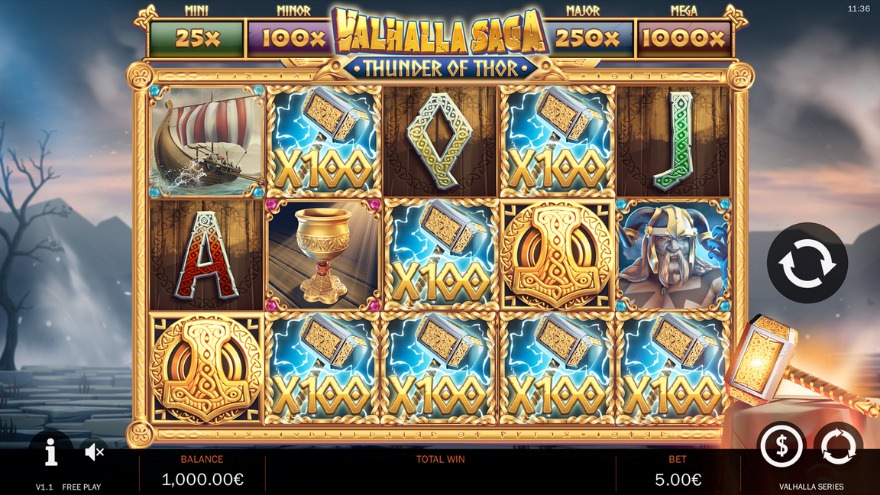Click the Mini 25x jackpot badge
Viewport: 880px width, 495px height.
(x=196, y=38)
